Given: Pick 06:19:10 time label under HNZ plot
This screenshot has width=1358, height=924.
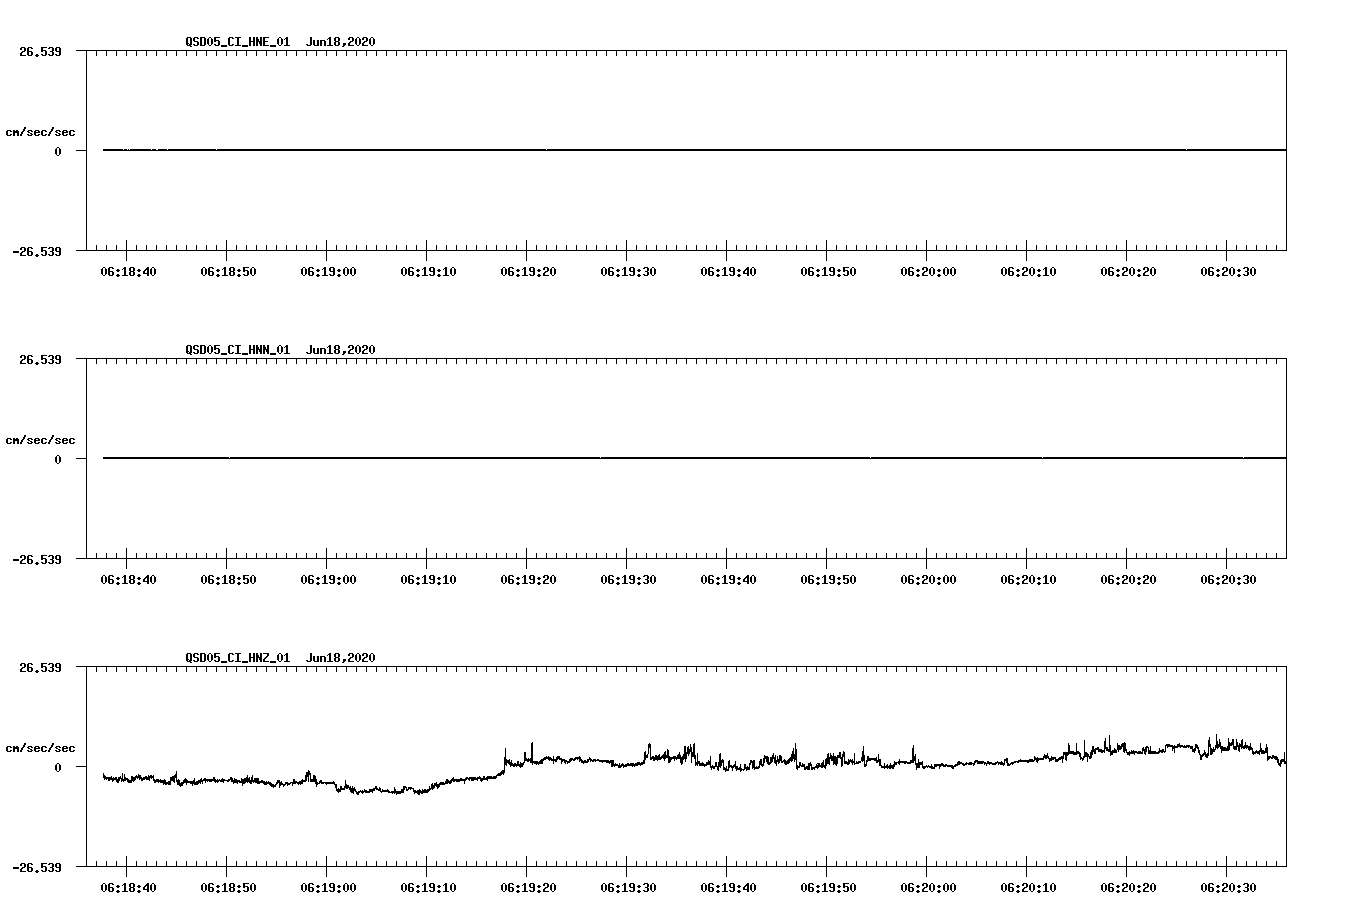Looking at the screenshot, I should 428,888.
